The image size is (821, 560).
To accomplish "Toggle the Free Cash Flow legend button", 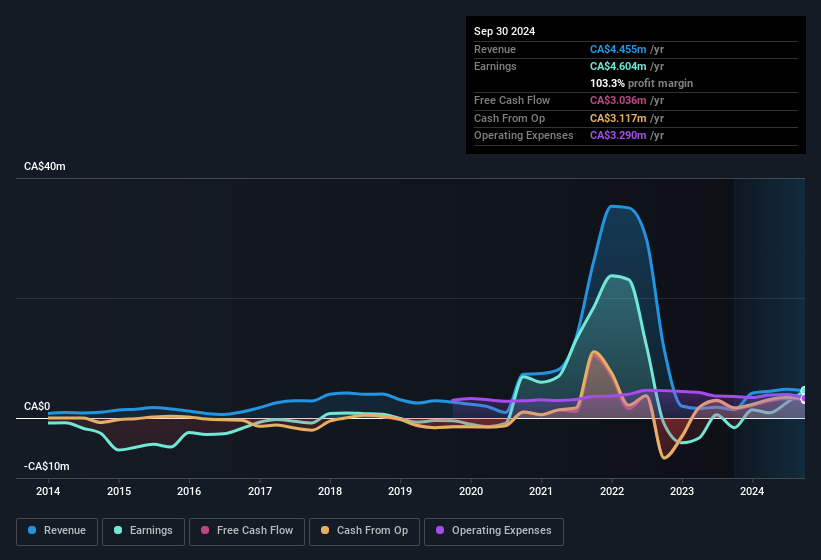I will [247, 531].
